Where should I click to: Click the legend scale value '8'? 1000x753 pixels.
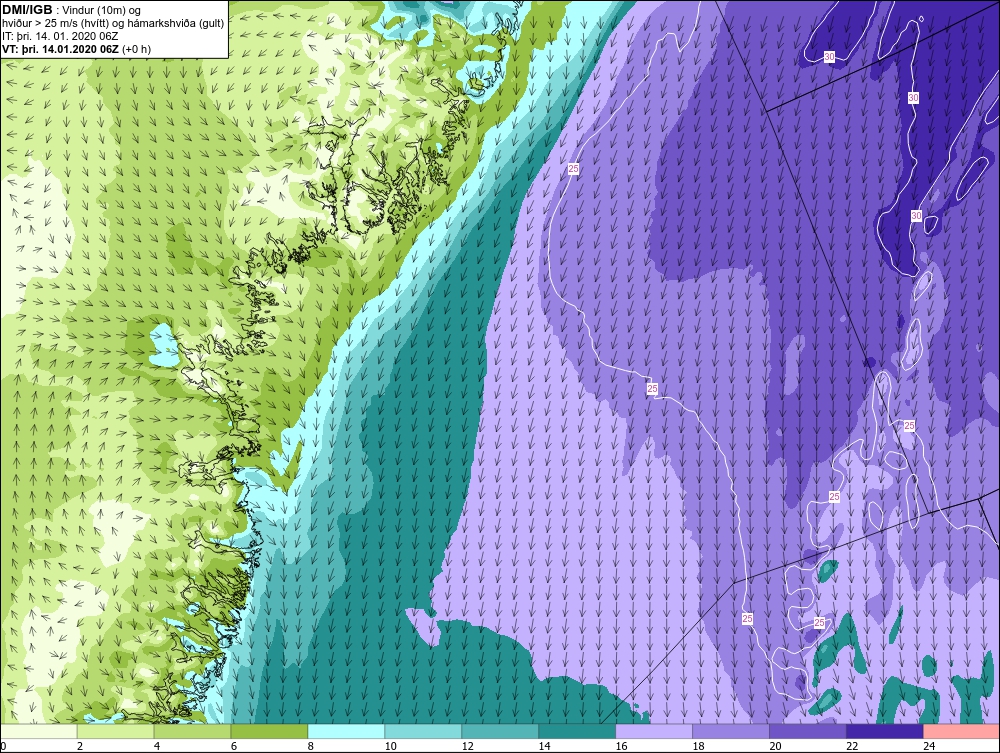311,746
